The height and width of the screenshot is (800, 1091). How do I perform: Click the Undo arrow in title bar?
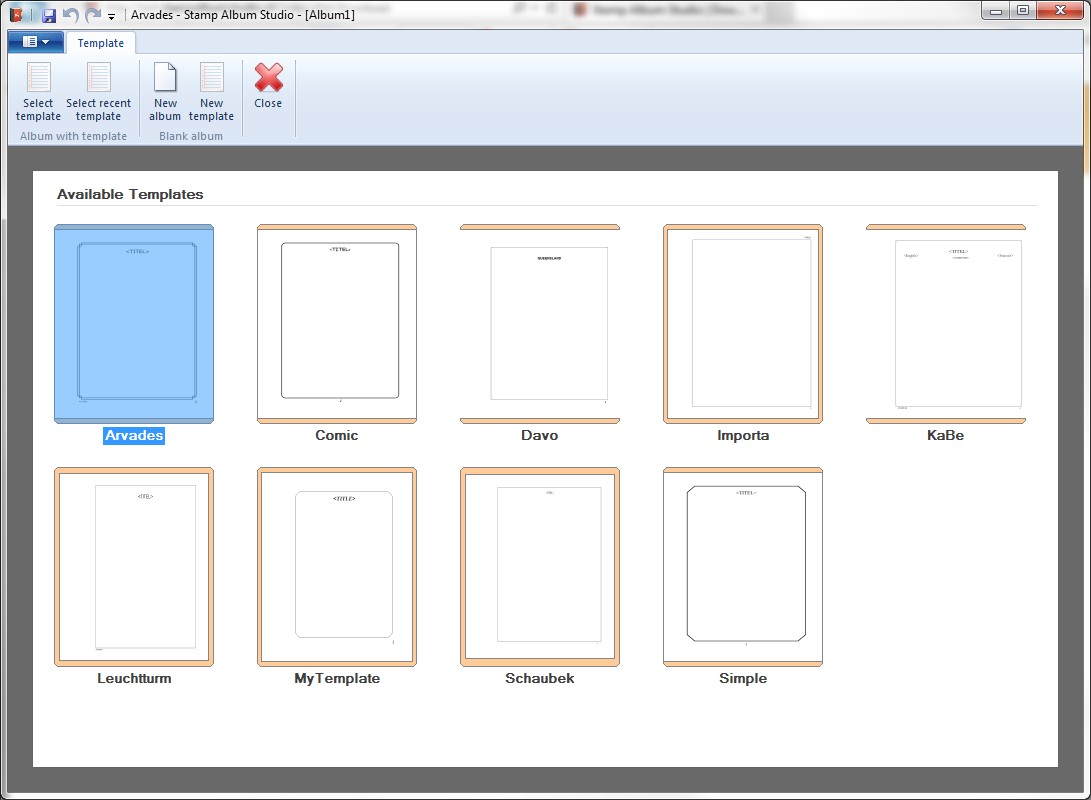[70, 15]
